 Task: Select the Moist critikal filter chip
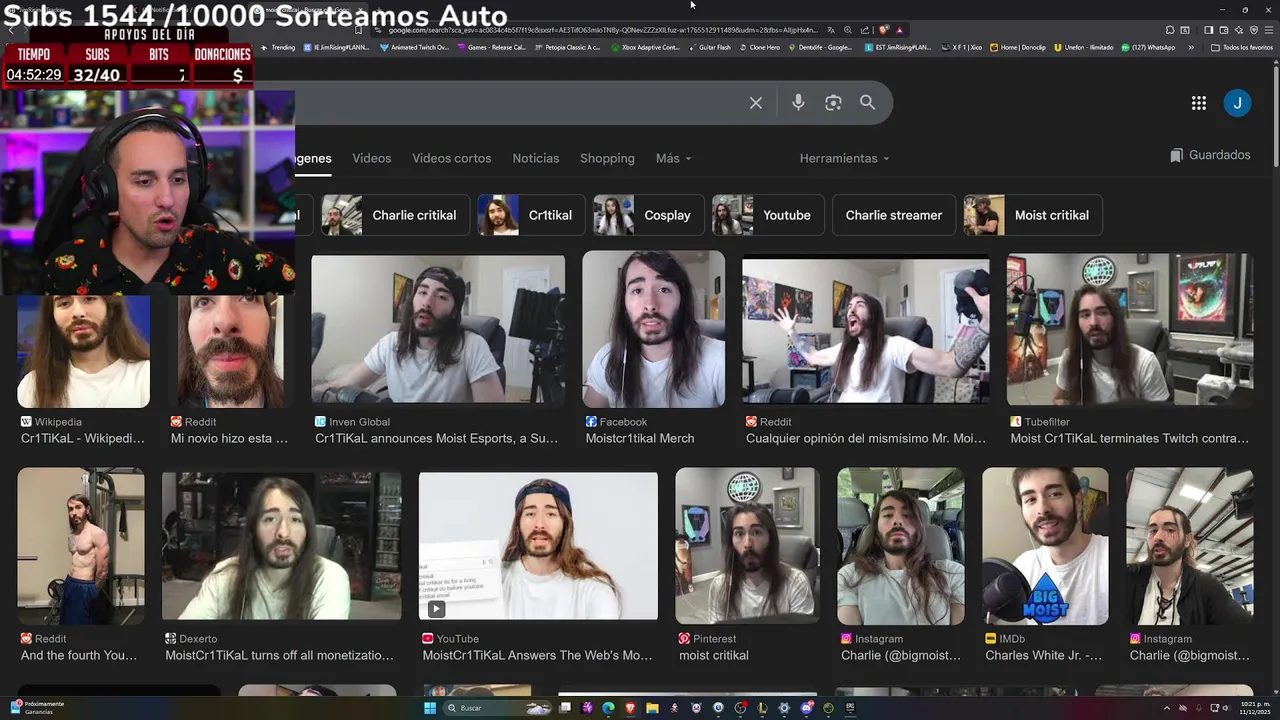coord(1033,215)
